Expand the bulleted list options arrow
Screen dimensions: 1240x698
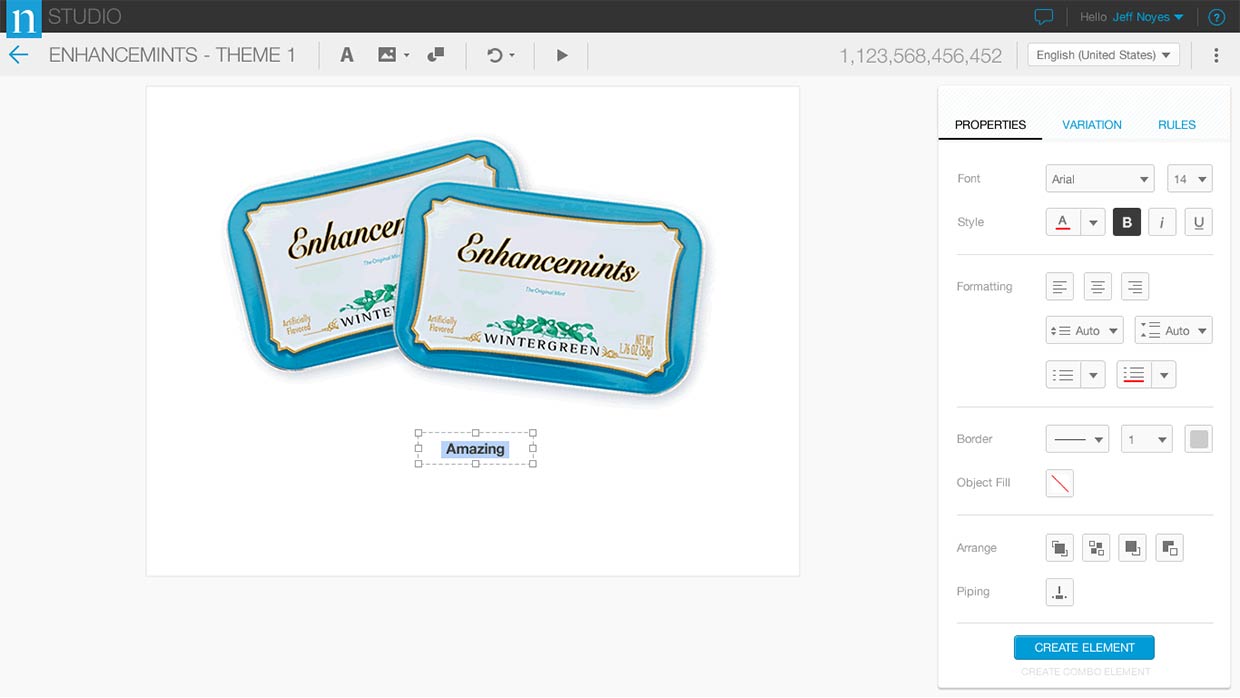(x=1094, y=375)
